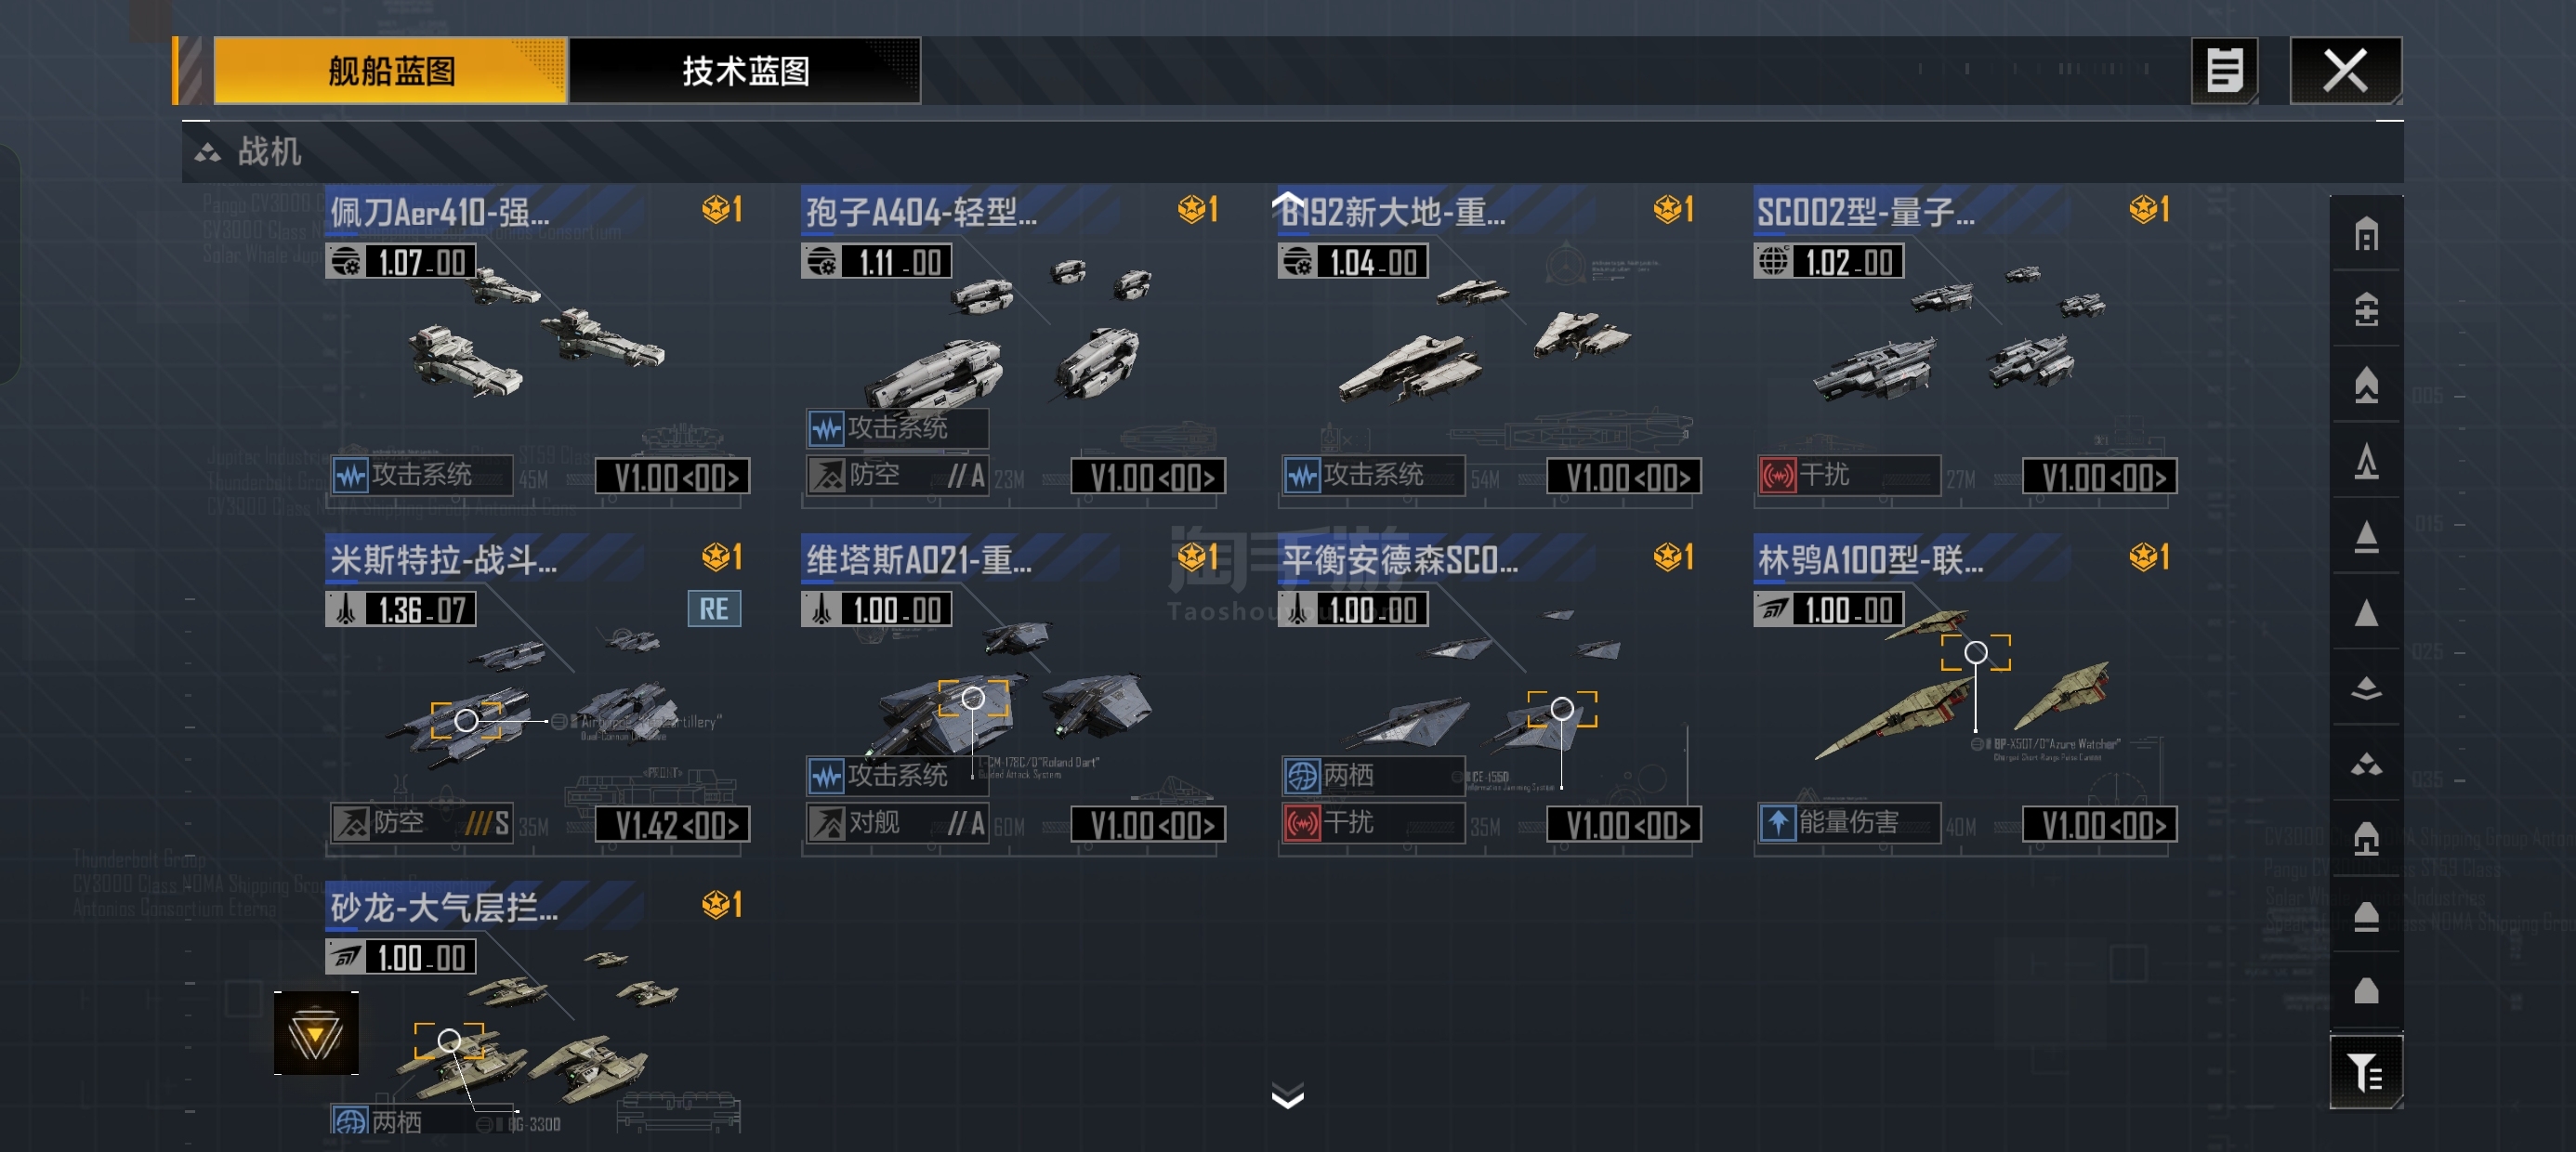The width and height of the screenshot is (2576, 1152).
Task: Switch to the 技术蓝图 tab
Action: tap(744, 71)
